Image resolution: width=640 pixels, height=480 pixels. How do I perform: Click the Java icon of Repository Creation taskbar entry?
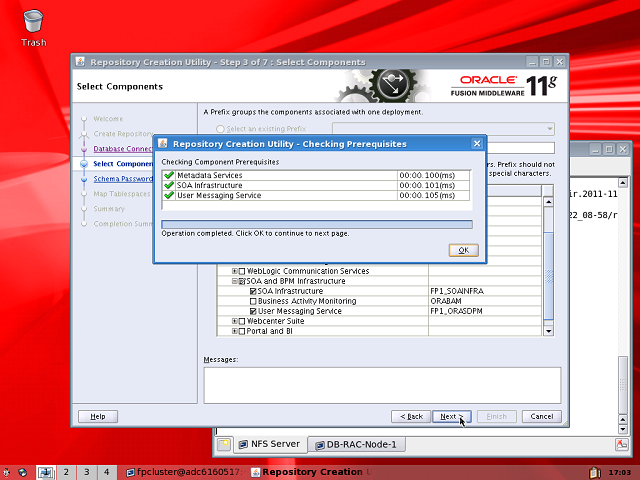255,472
